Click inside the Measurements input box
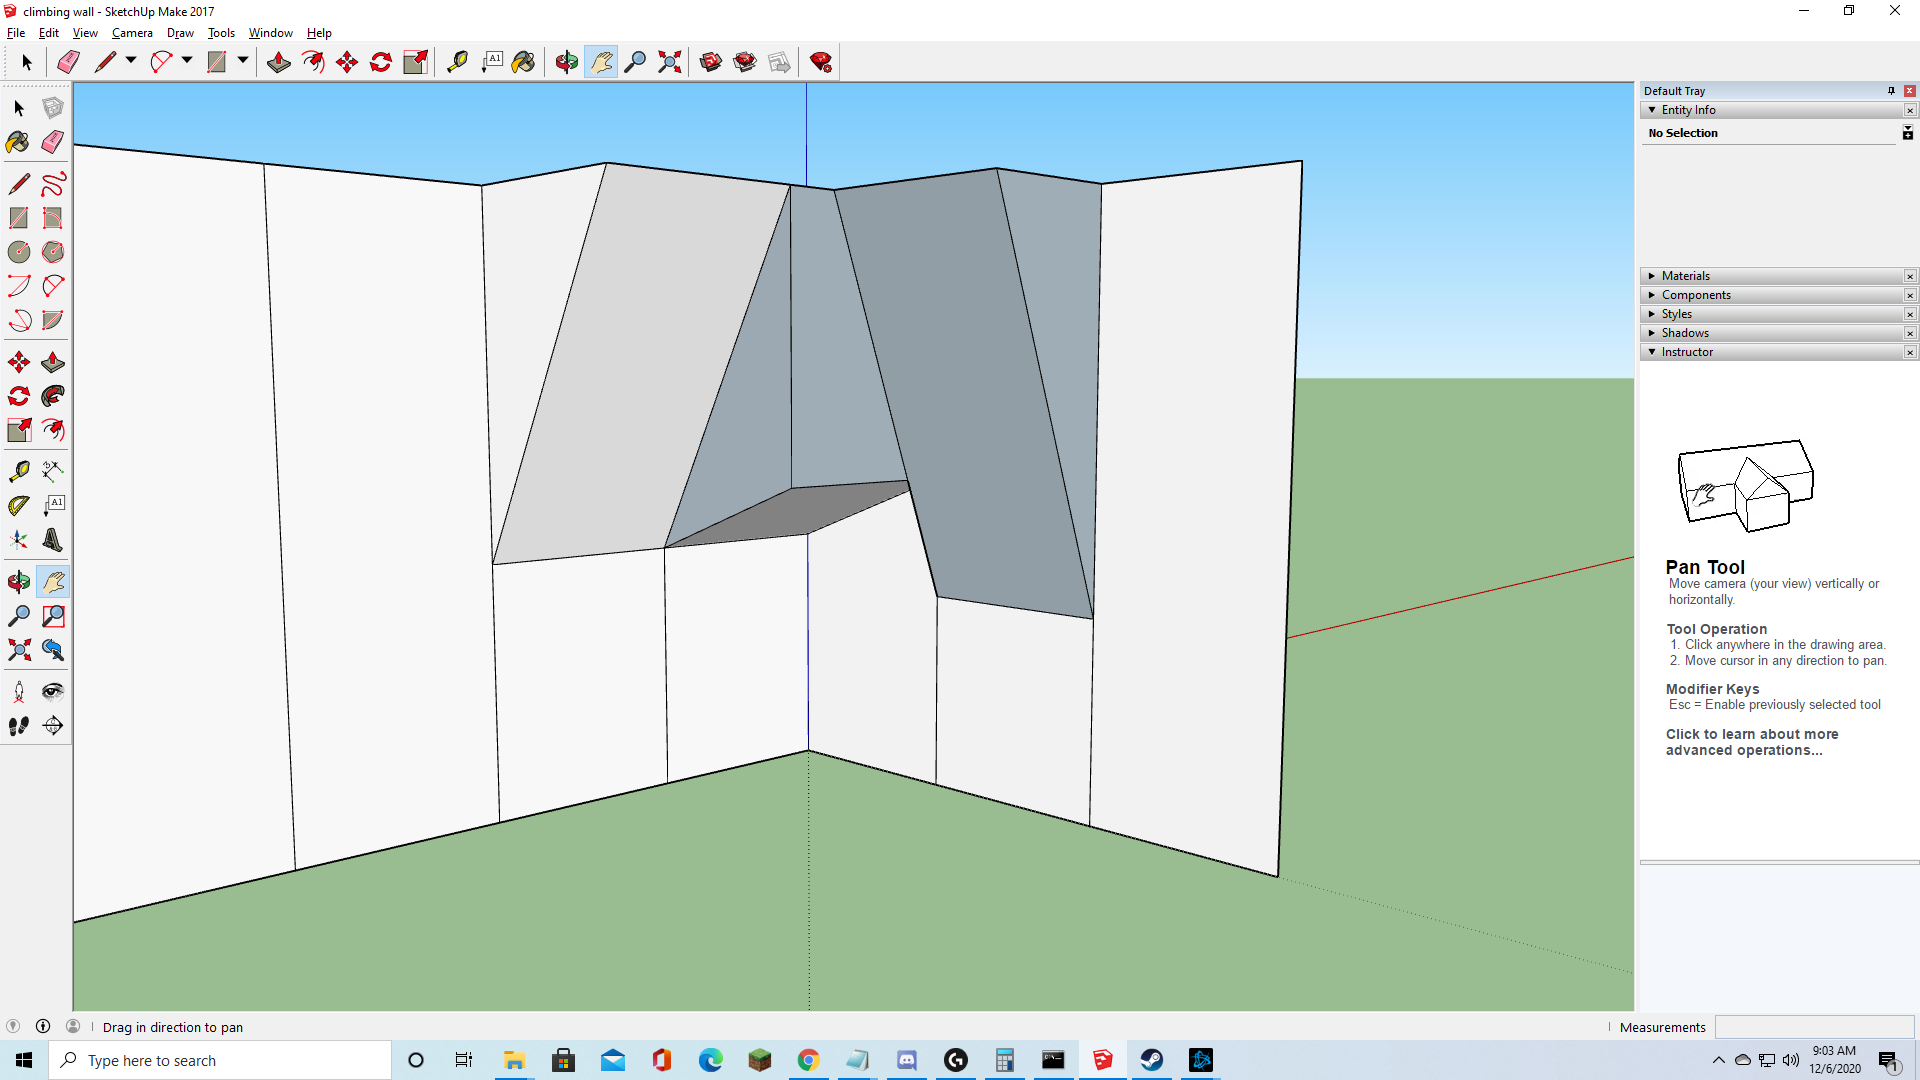 [x=1815, y=1027]
